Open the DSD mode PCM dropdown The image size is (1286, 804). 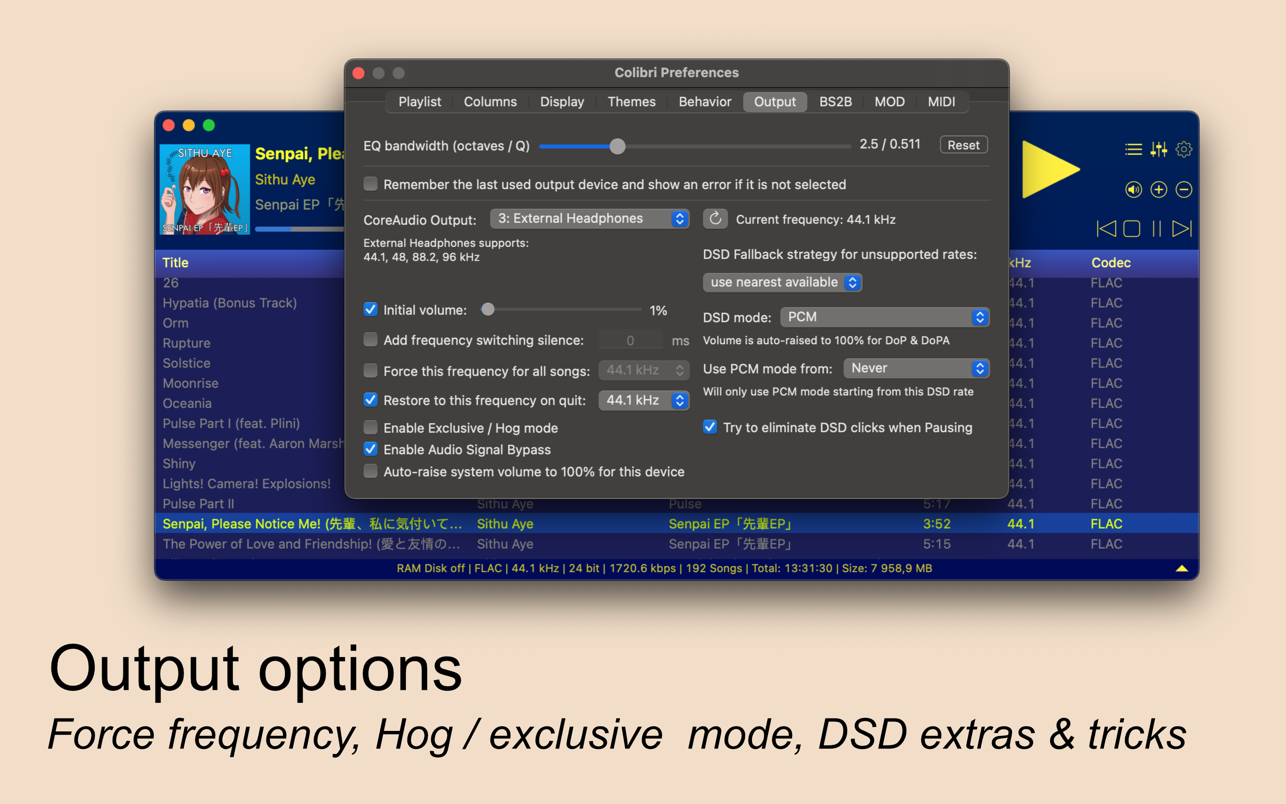[x=884, y=317]
